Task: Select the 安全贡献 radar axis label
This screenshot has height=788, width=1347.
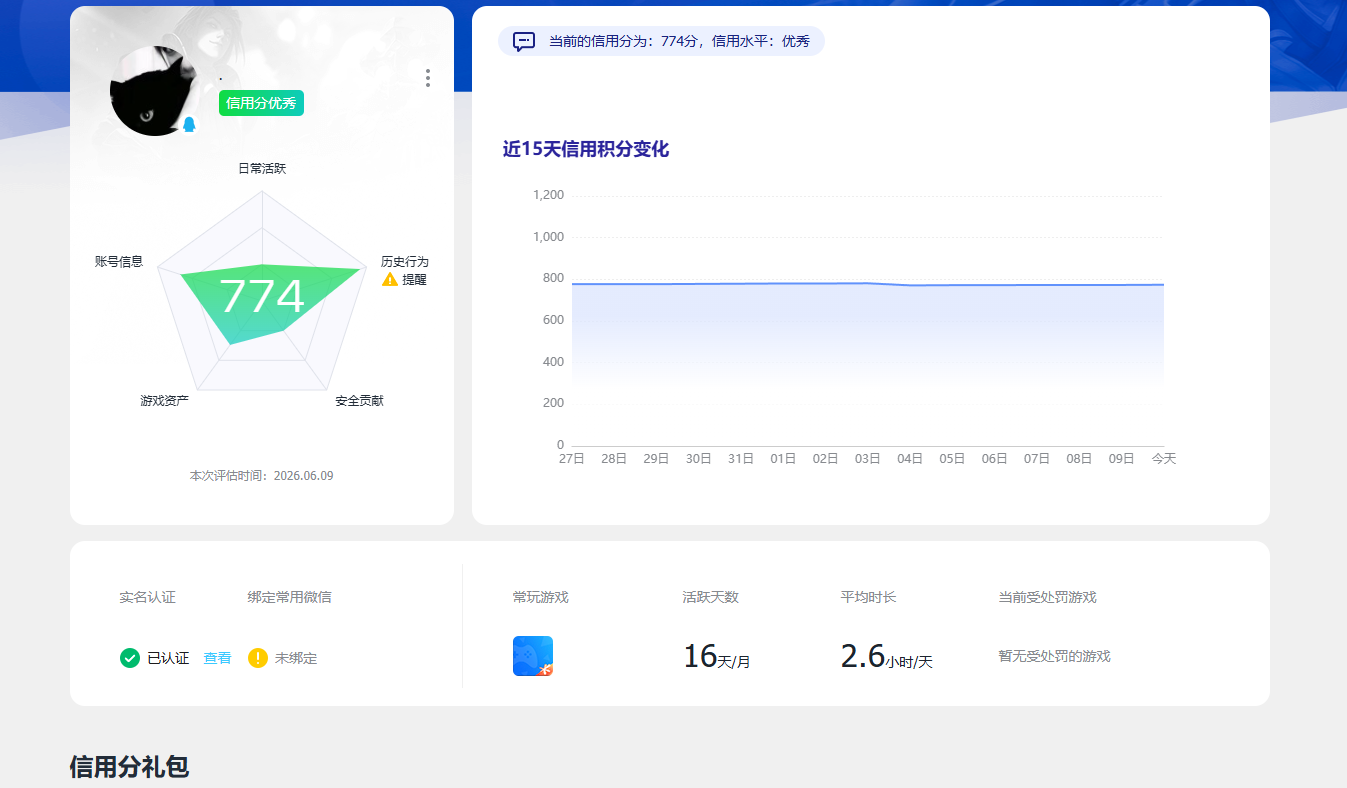Action: point(359,401)
